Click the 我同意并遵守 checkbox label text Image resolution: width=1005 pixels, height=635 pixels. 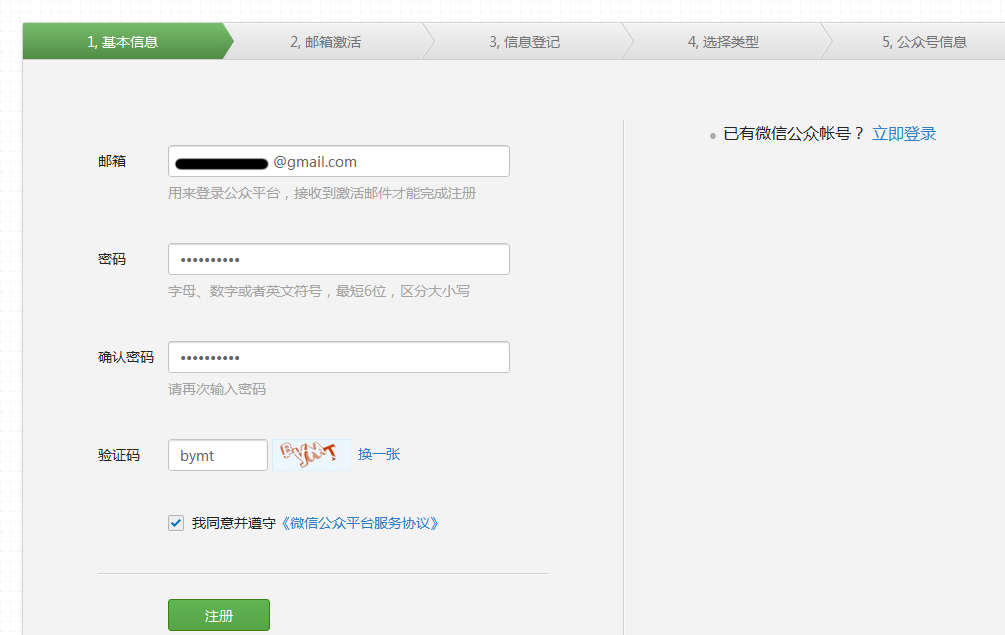click(233, 523)
